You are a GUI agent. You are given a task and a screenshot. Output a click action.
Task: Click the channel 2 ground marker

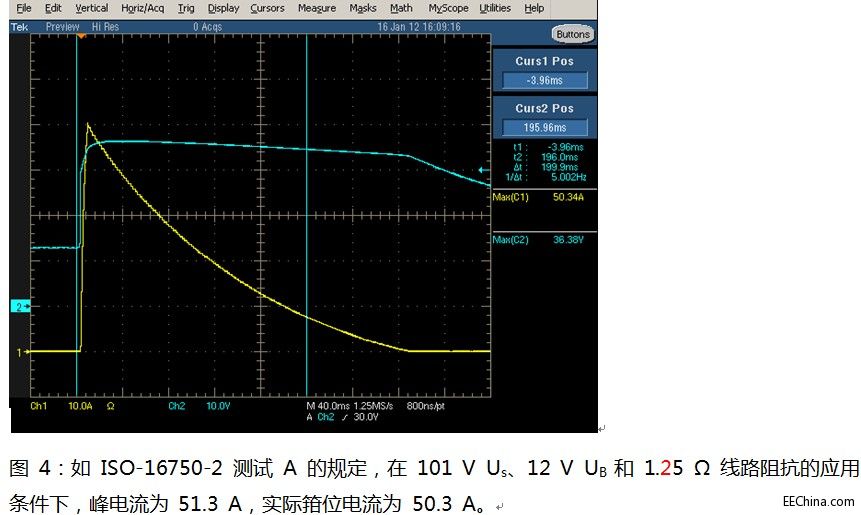18,306
